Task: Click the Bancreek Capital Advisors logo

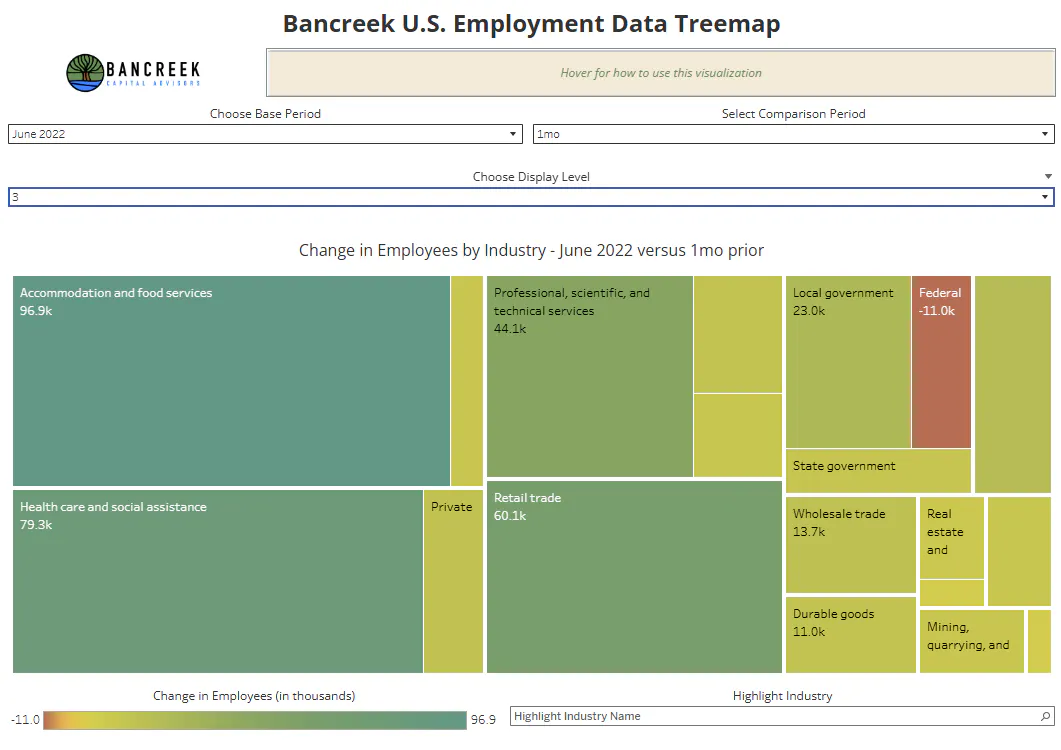Action: (x=134, y=72)
